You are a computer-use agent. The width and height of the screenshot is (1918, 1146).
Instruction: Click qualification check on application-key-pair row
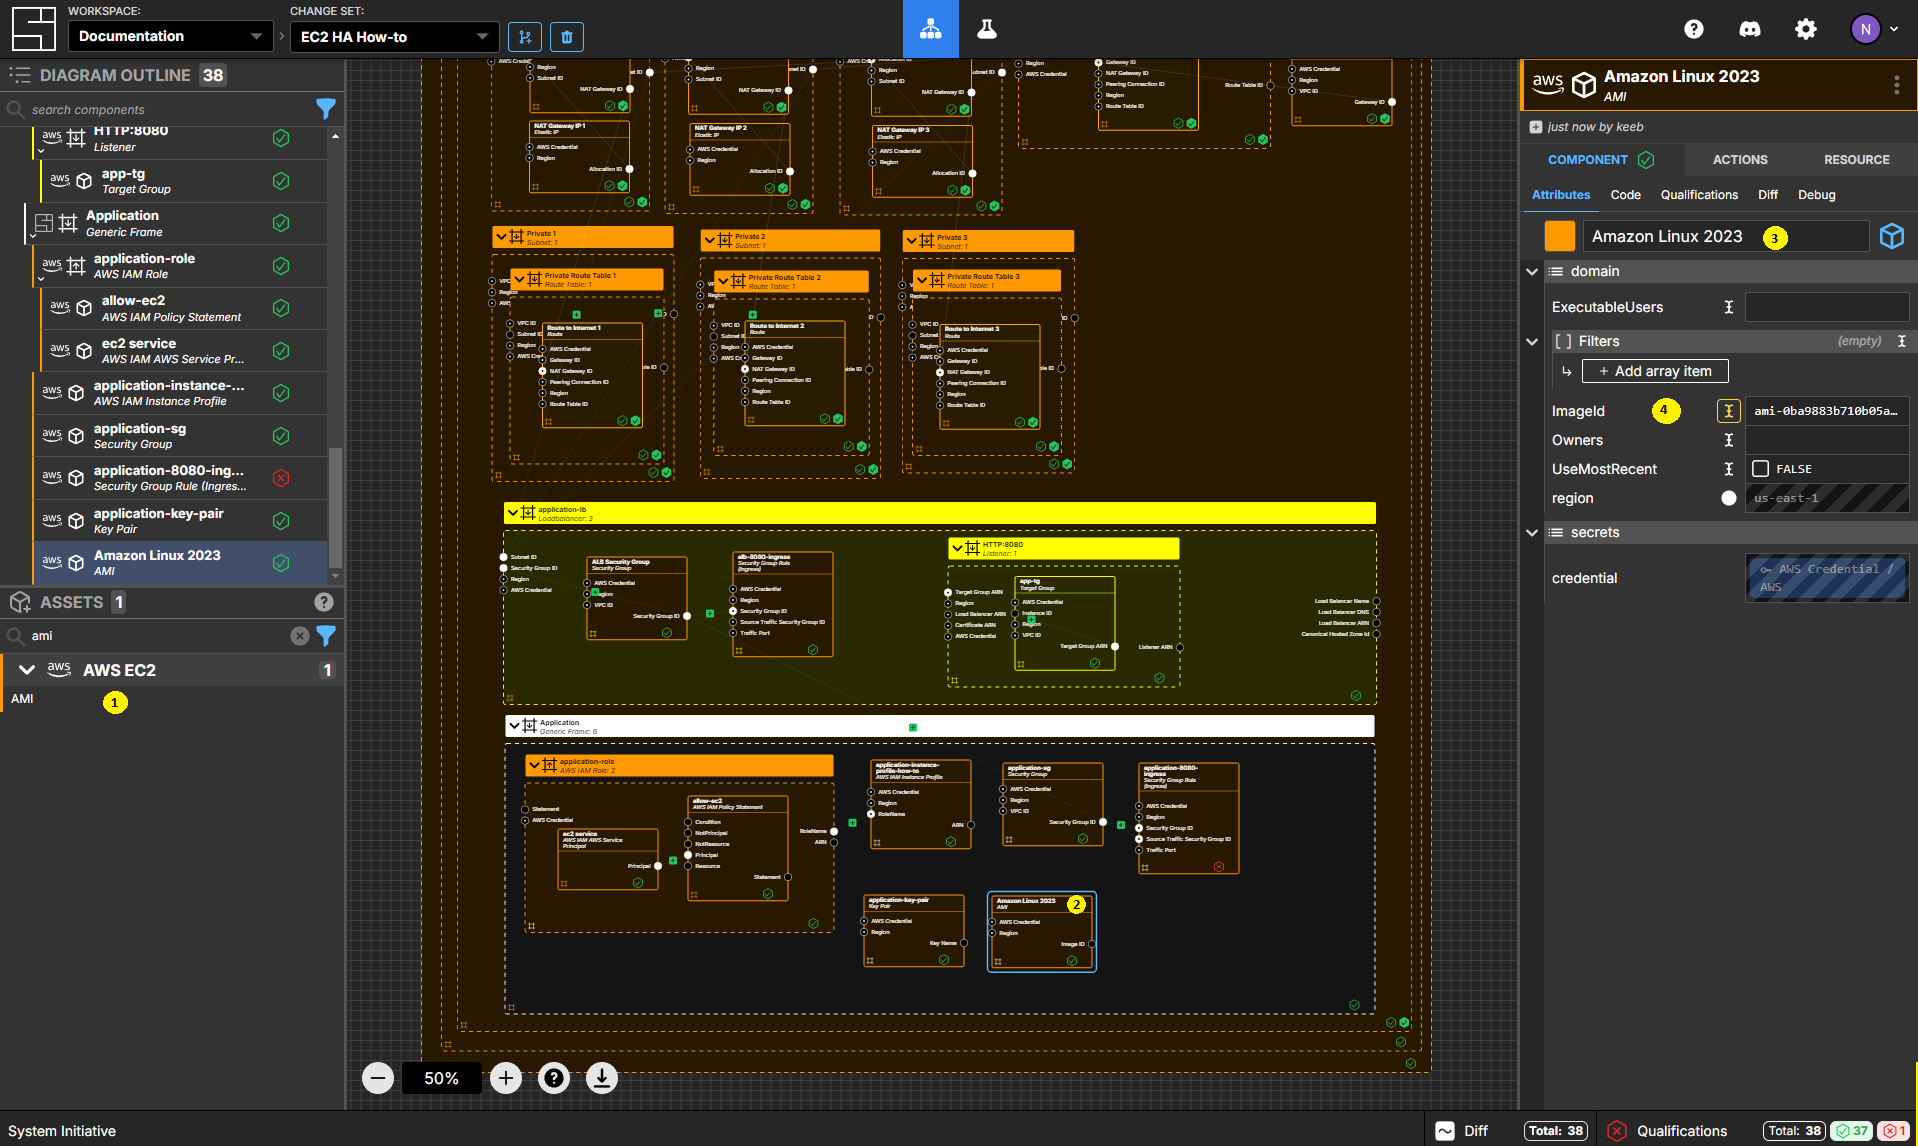coord(281,521)
